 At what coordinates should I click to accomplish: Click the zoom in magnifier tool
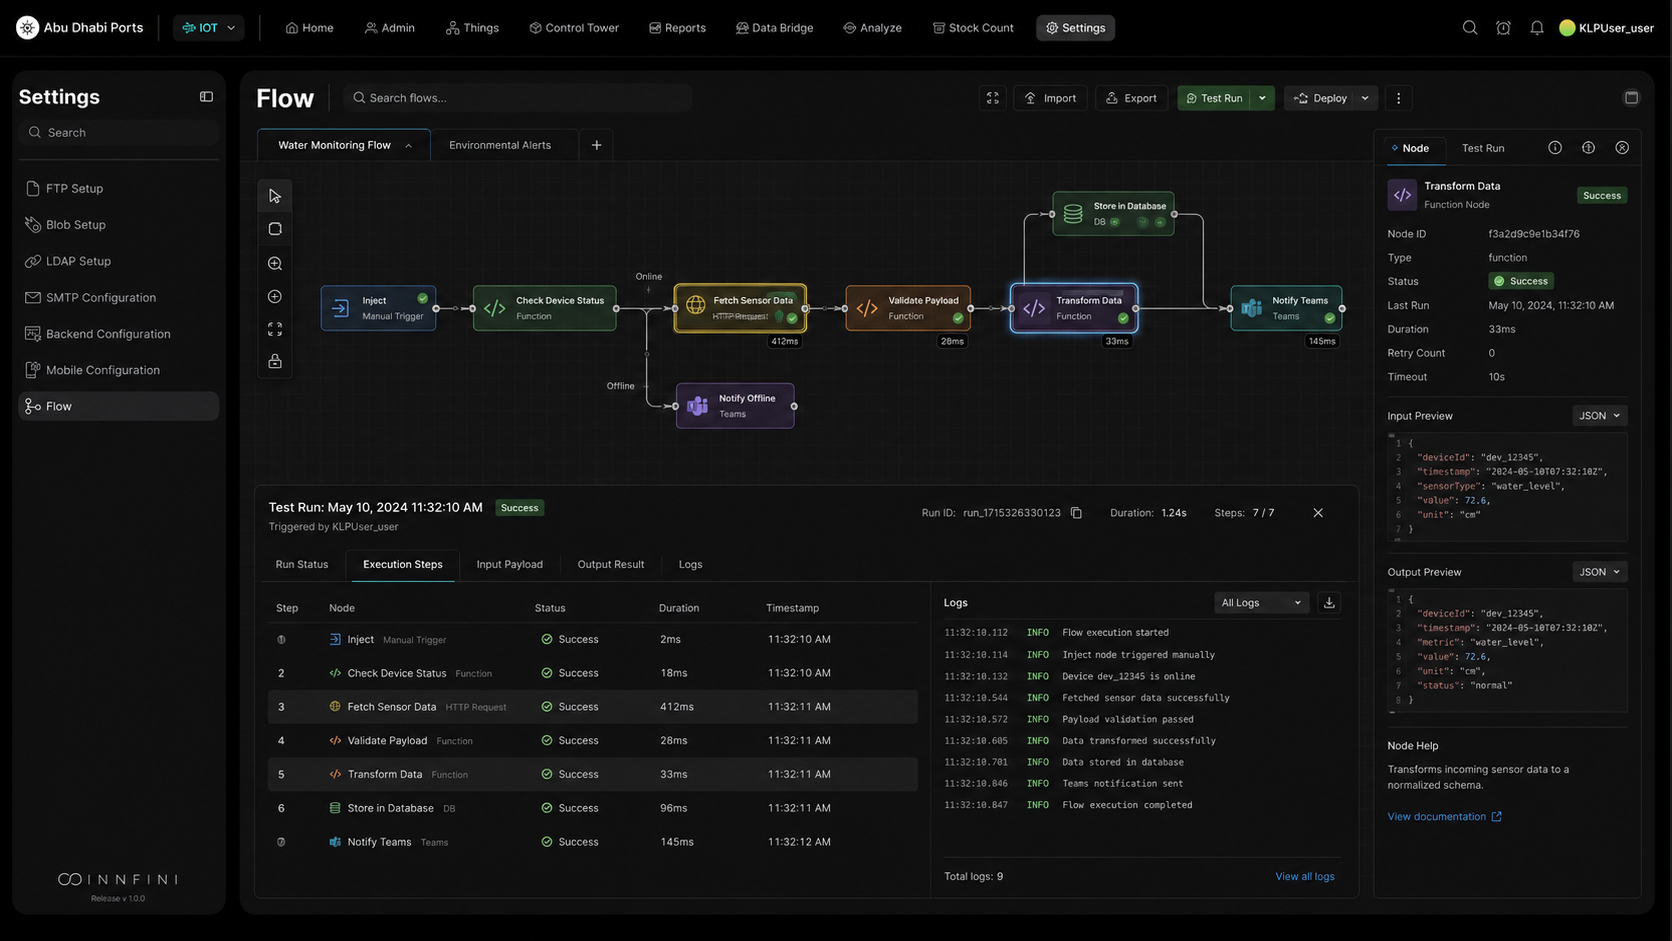pyautogui.click(x=275, y=264)
